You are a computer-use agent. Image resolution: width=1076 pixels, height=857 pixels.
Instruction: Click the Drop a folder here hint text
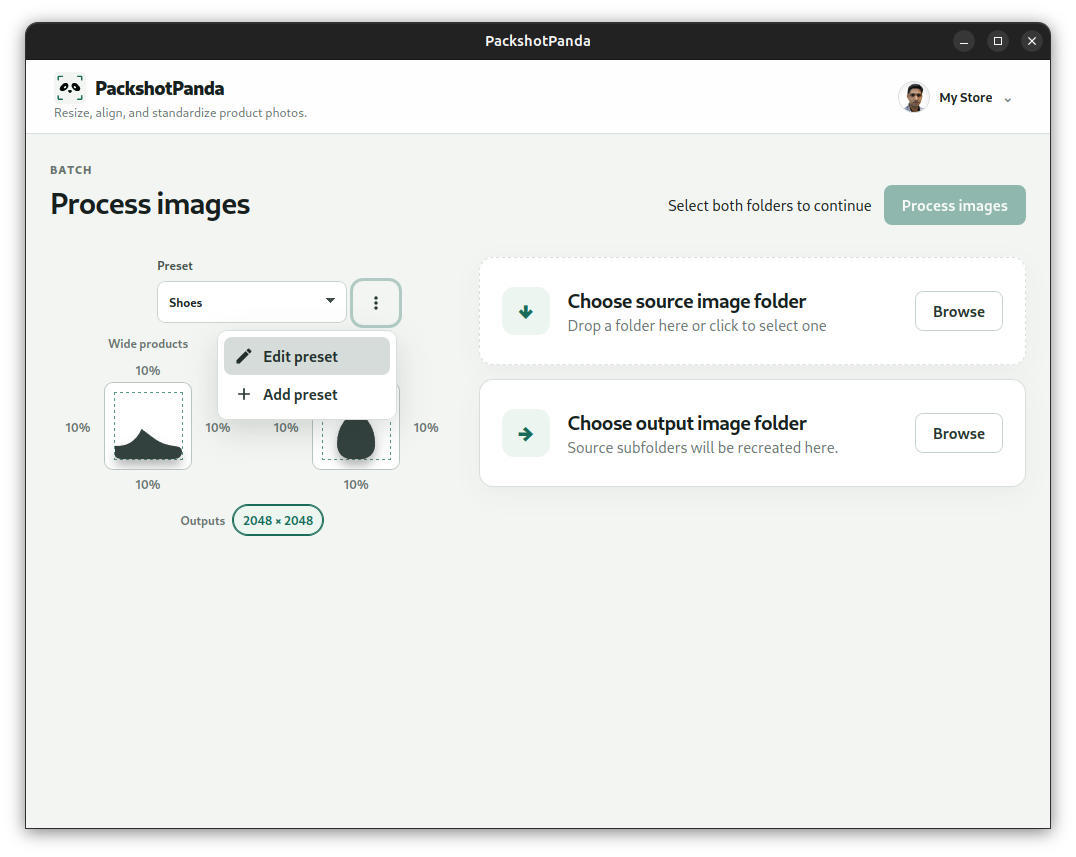click(697, 326)
